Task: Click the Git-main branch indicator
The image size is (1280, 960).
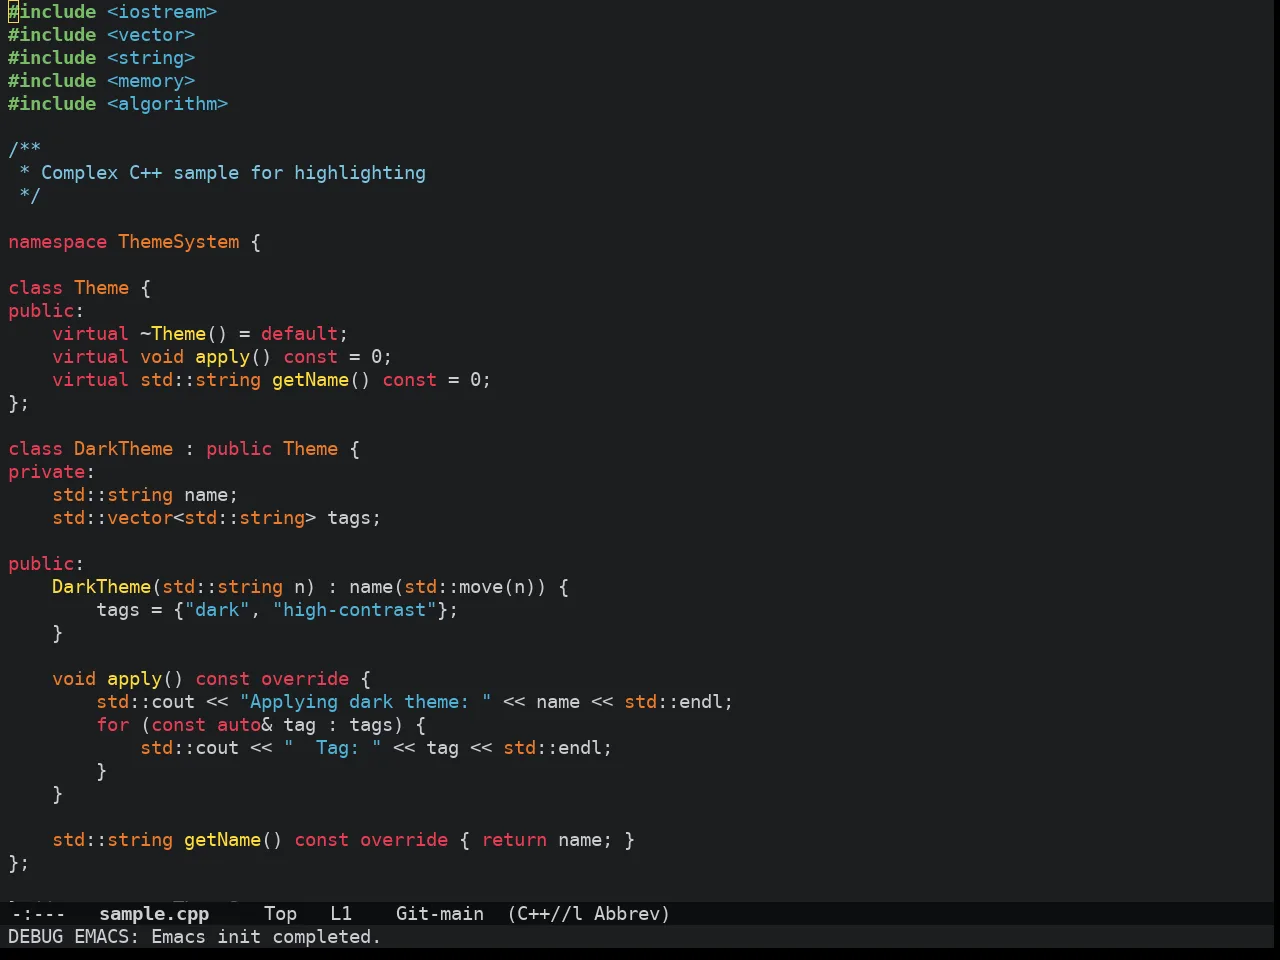Action: coord(440,913)
